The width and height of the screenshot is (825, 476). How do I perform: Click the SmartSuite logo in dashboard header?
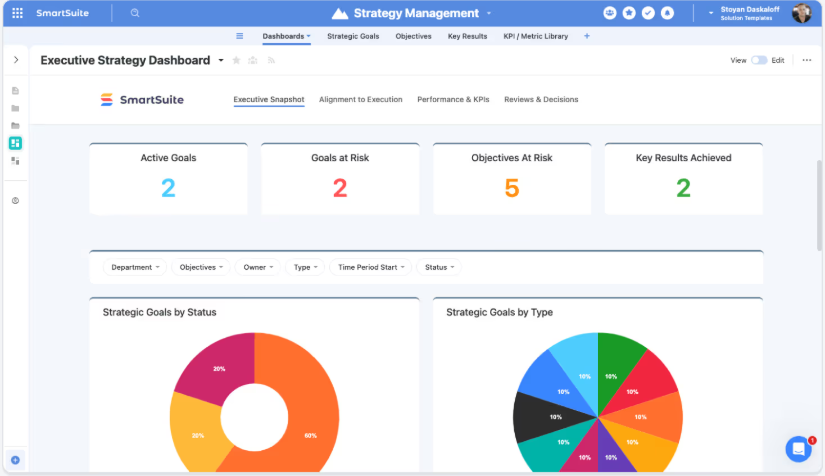pyautogui.click(x=142, y=99)
